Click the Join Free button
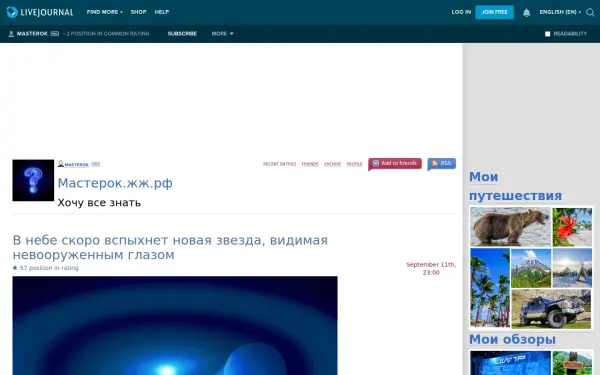This screenshot has height=375, width=600. pyautogui.click(x=494, y=12)
